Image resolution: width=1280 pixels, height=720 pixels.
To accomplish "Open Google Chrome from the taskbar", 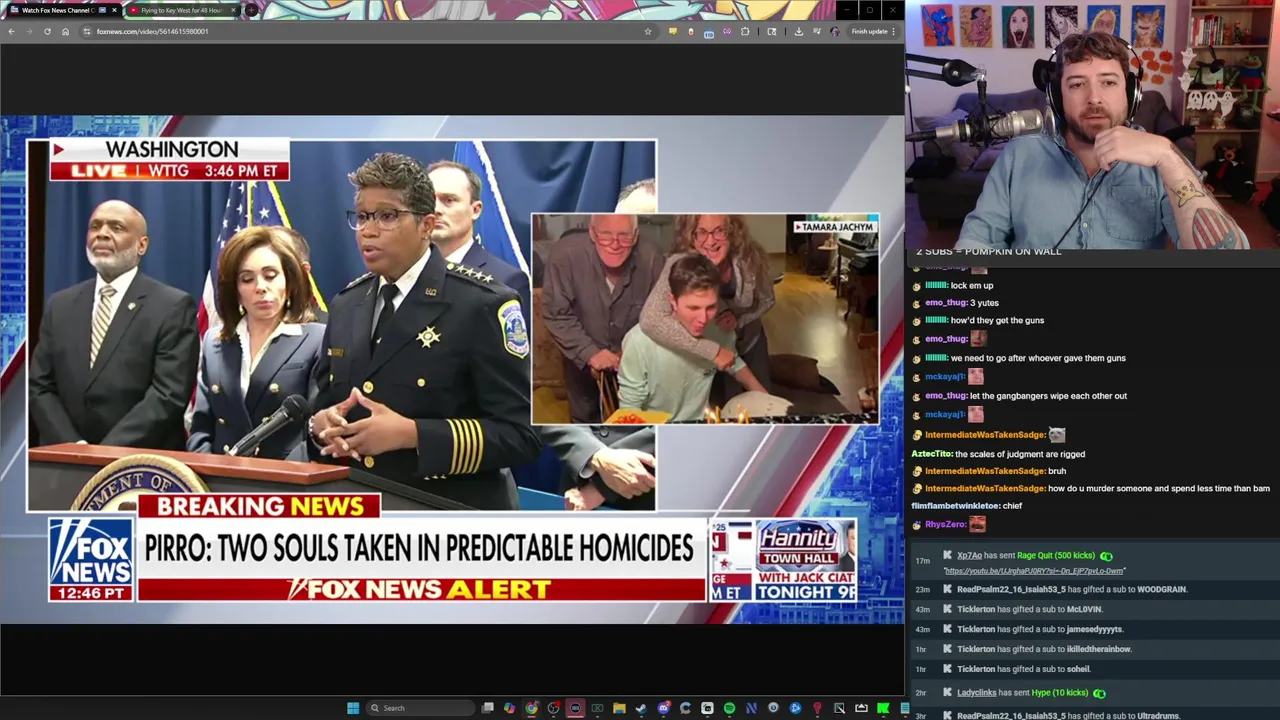I will (x=531, y=708).
